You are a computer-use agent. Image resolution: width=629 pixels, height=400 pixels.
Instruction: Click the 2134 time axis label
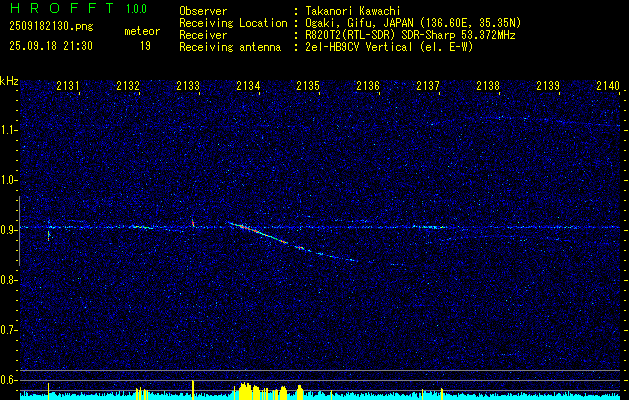pos(248,85)
